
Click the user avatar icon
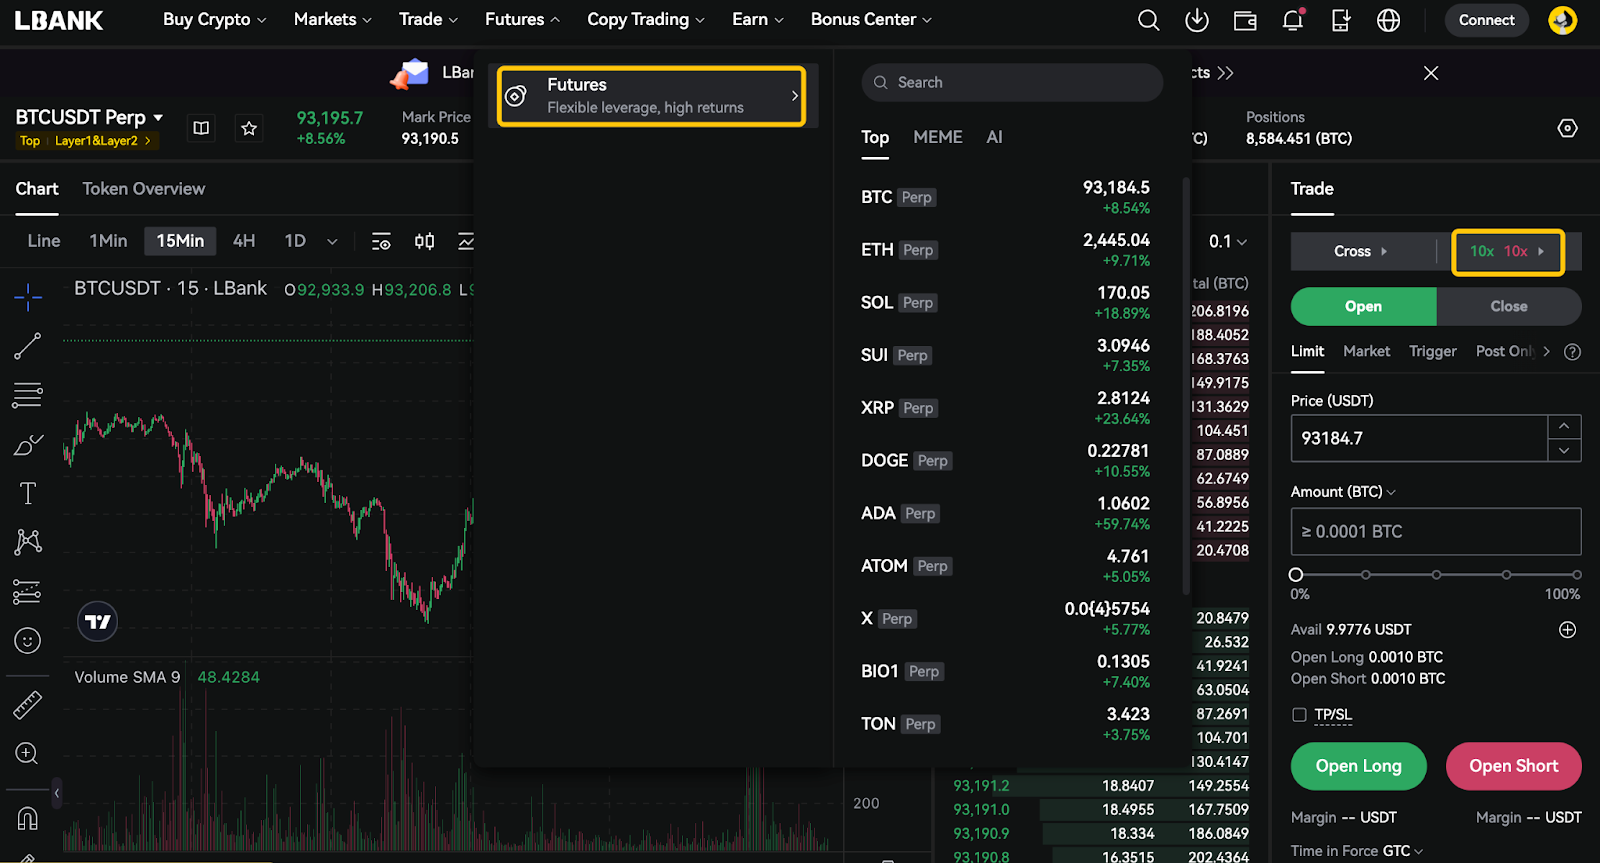tap(1563, 20)
